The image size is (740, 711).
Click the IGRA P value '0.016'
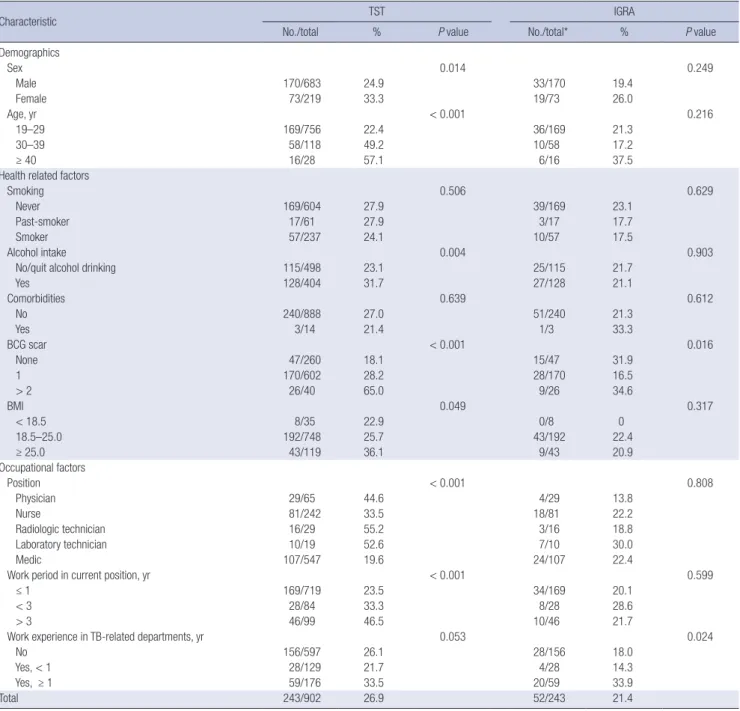[x=700, y=345]
